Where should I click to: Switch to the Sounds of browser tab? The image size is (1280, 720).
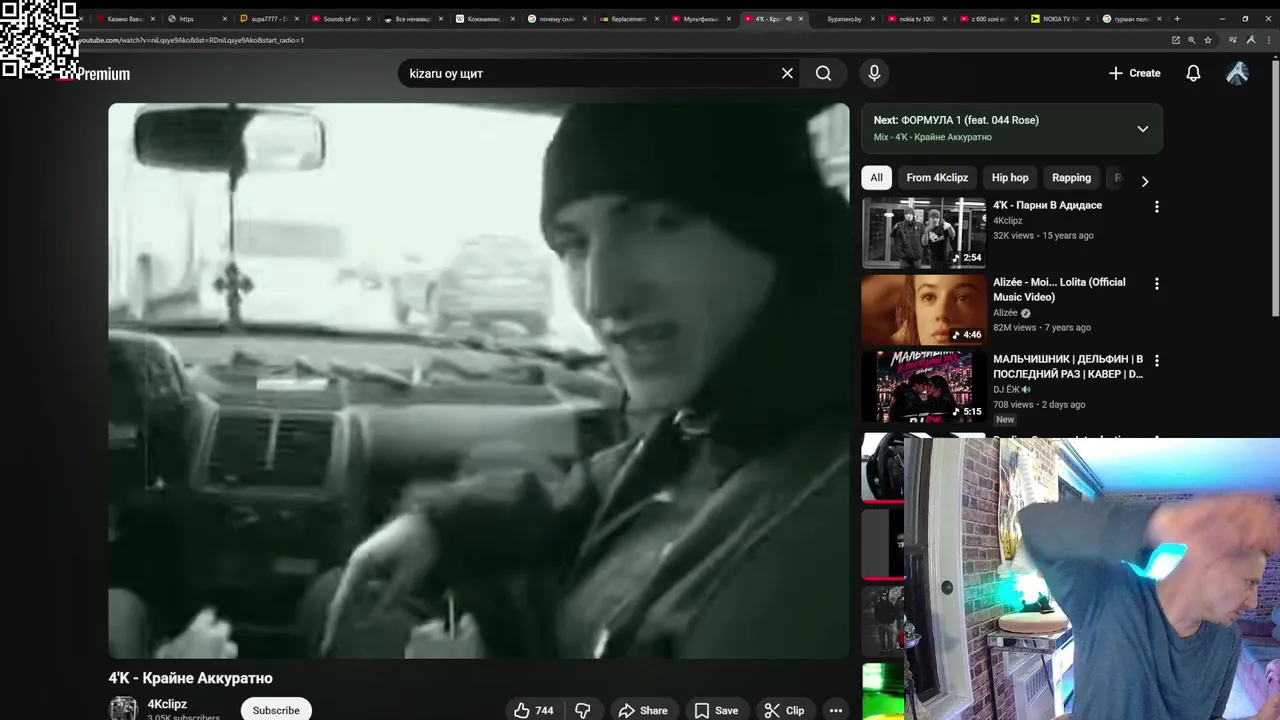click(341, 19)
